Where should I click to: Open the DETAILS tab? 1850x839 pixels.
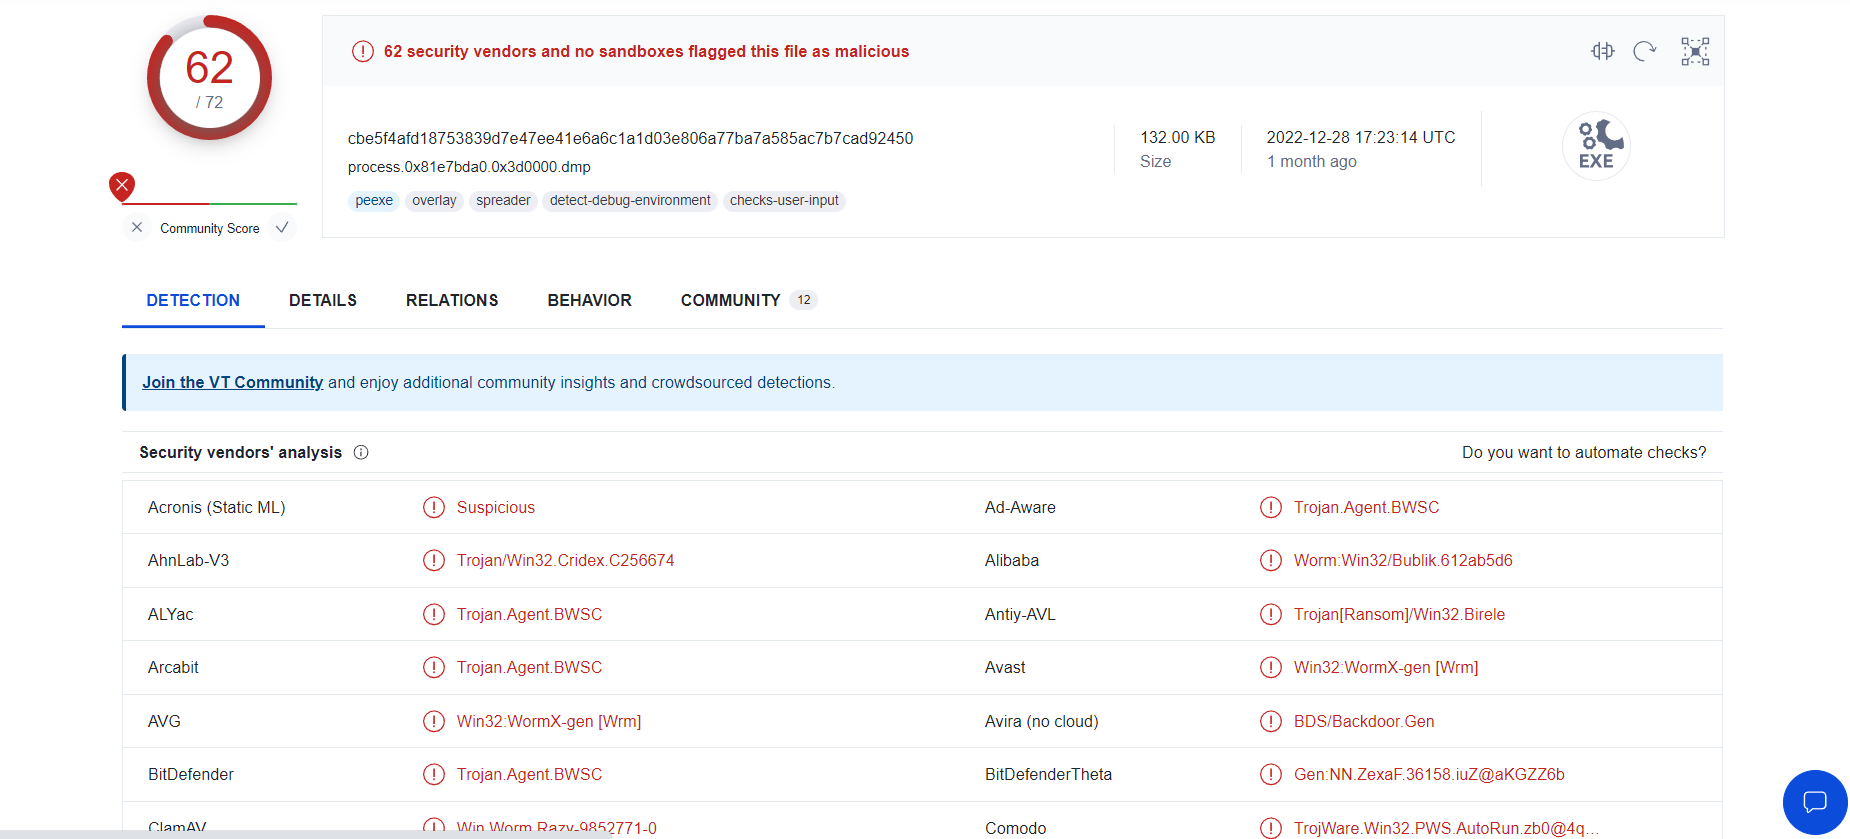pos(323,300)
